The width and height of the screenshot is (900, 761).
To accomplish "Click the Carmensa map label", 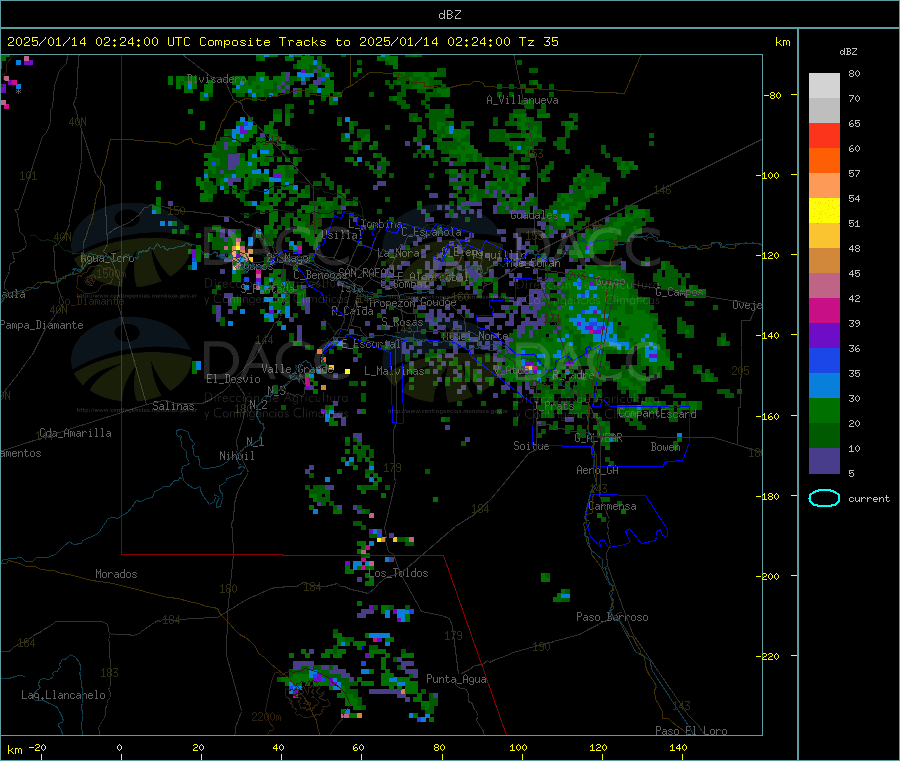I will pos(612,507).
